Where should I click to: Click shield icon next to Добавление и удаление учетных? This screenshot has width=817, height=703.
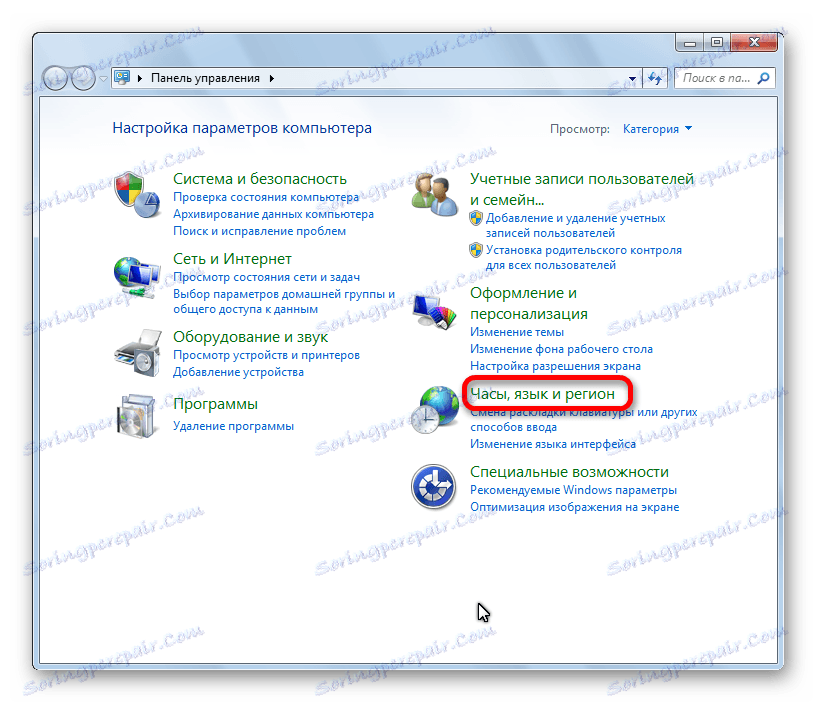476,218
